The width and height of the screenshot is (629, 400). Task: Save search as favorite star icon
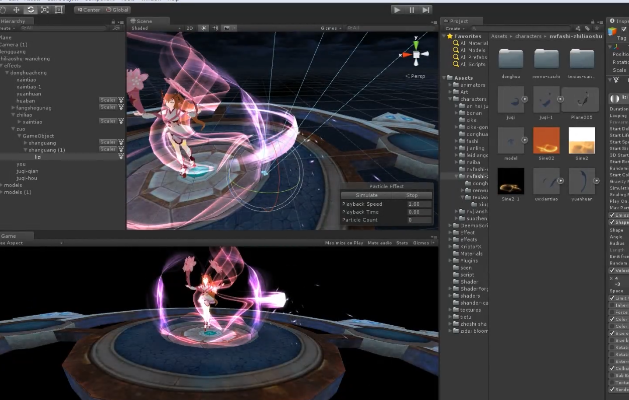point(597,28)
